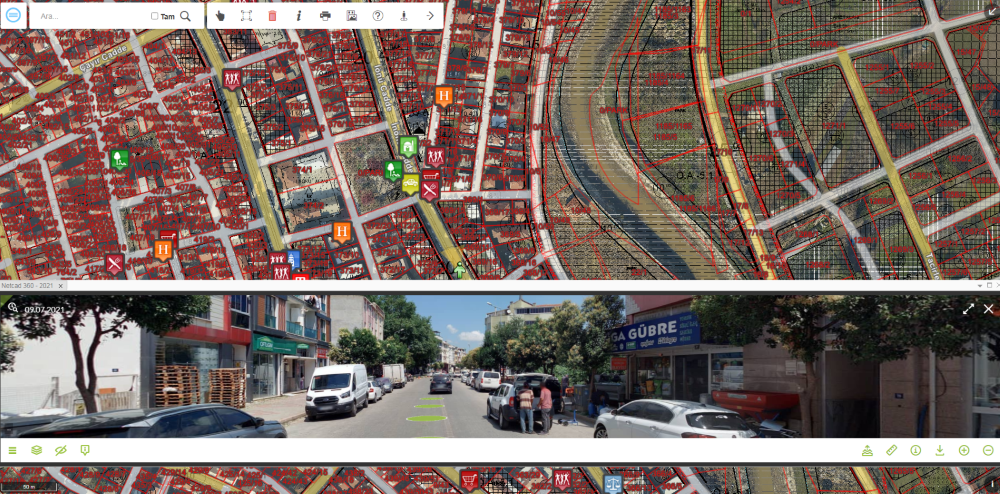Image resolution: width=1000 pixels, height=494 pixels.
Task: Open the panorama layers stack icon
Action: coord(36,450)
